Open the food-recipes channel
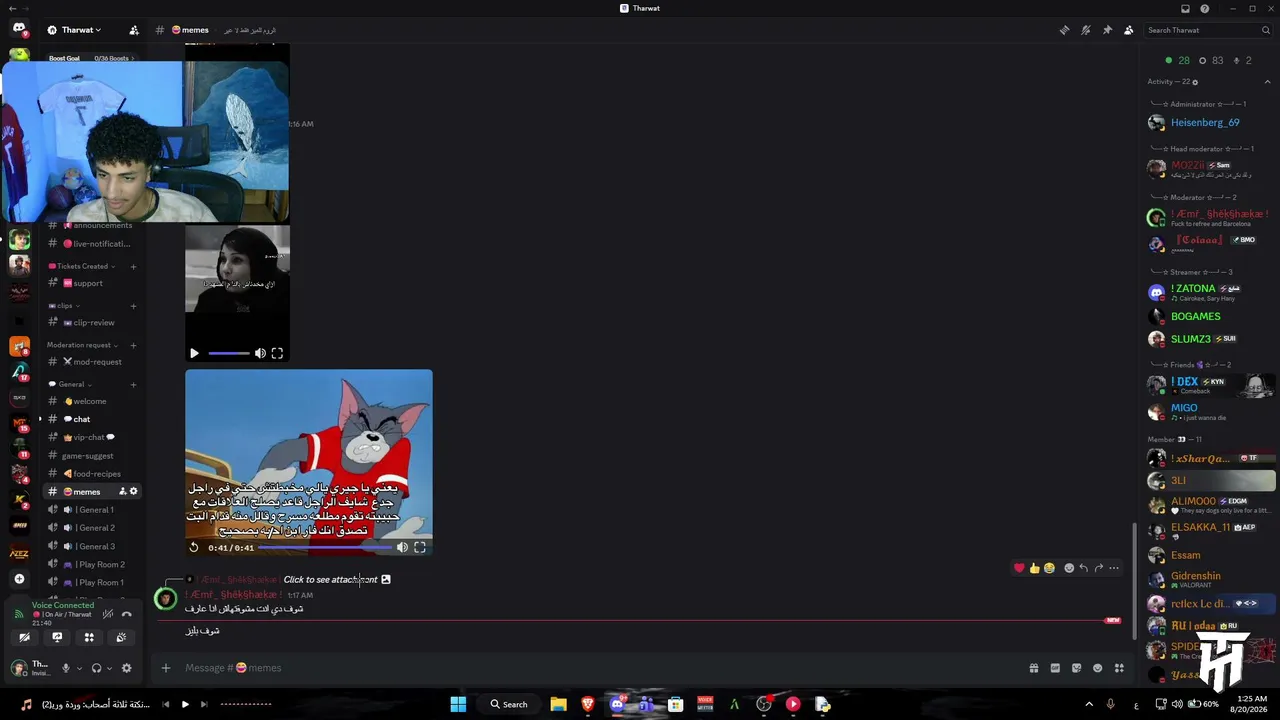Image resolution: width=1280 pixels, height=720 pixels. (91, 474)
